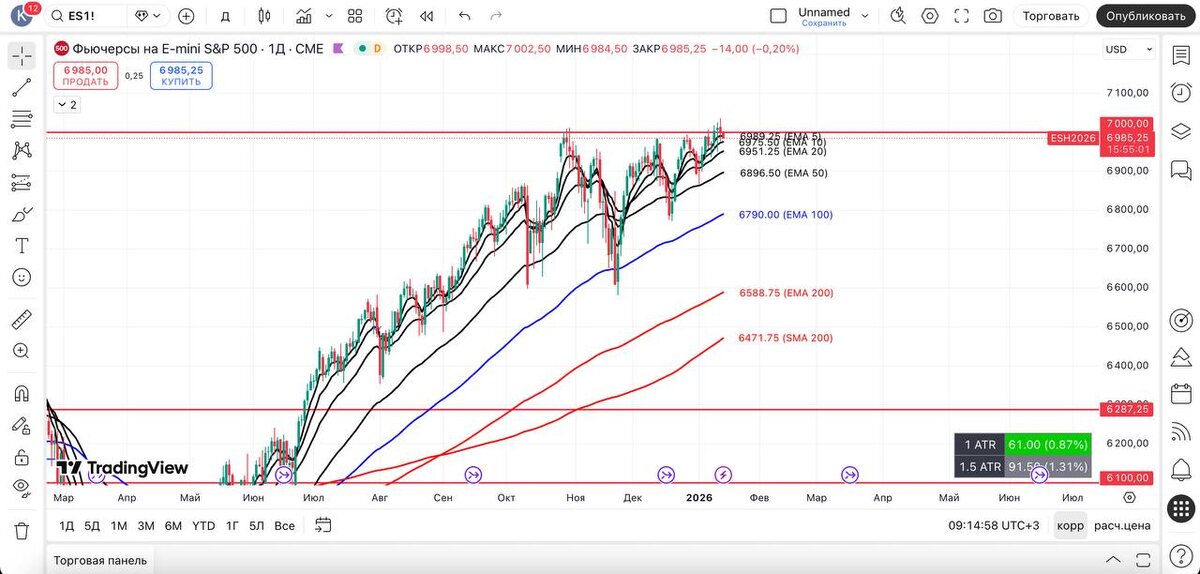
Task: Create a new alert with the clock icon
Action: [x=394, y=16]
